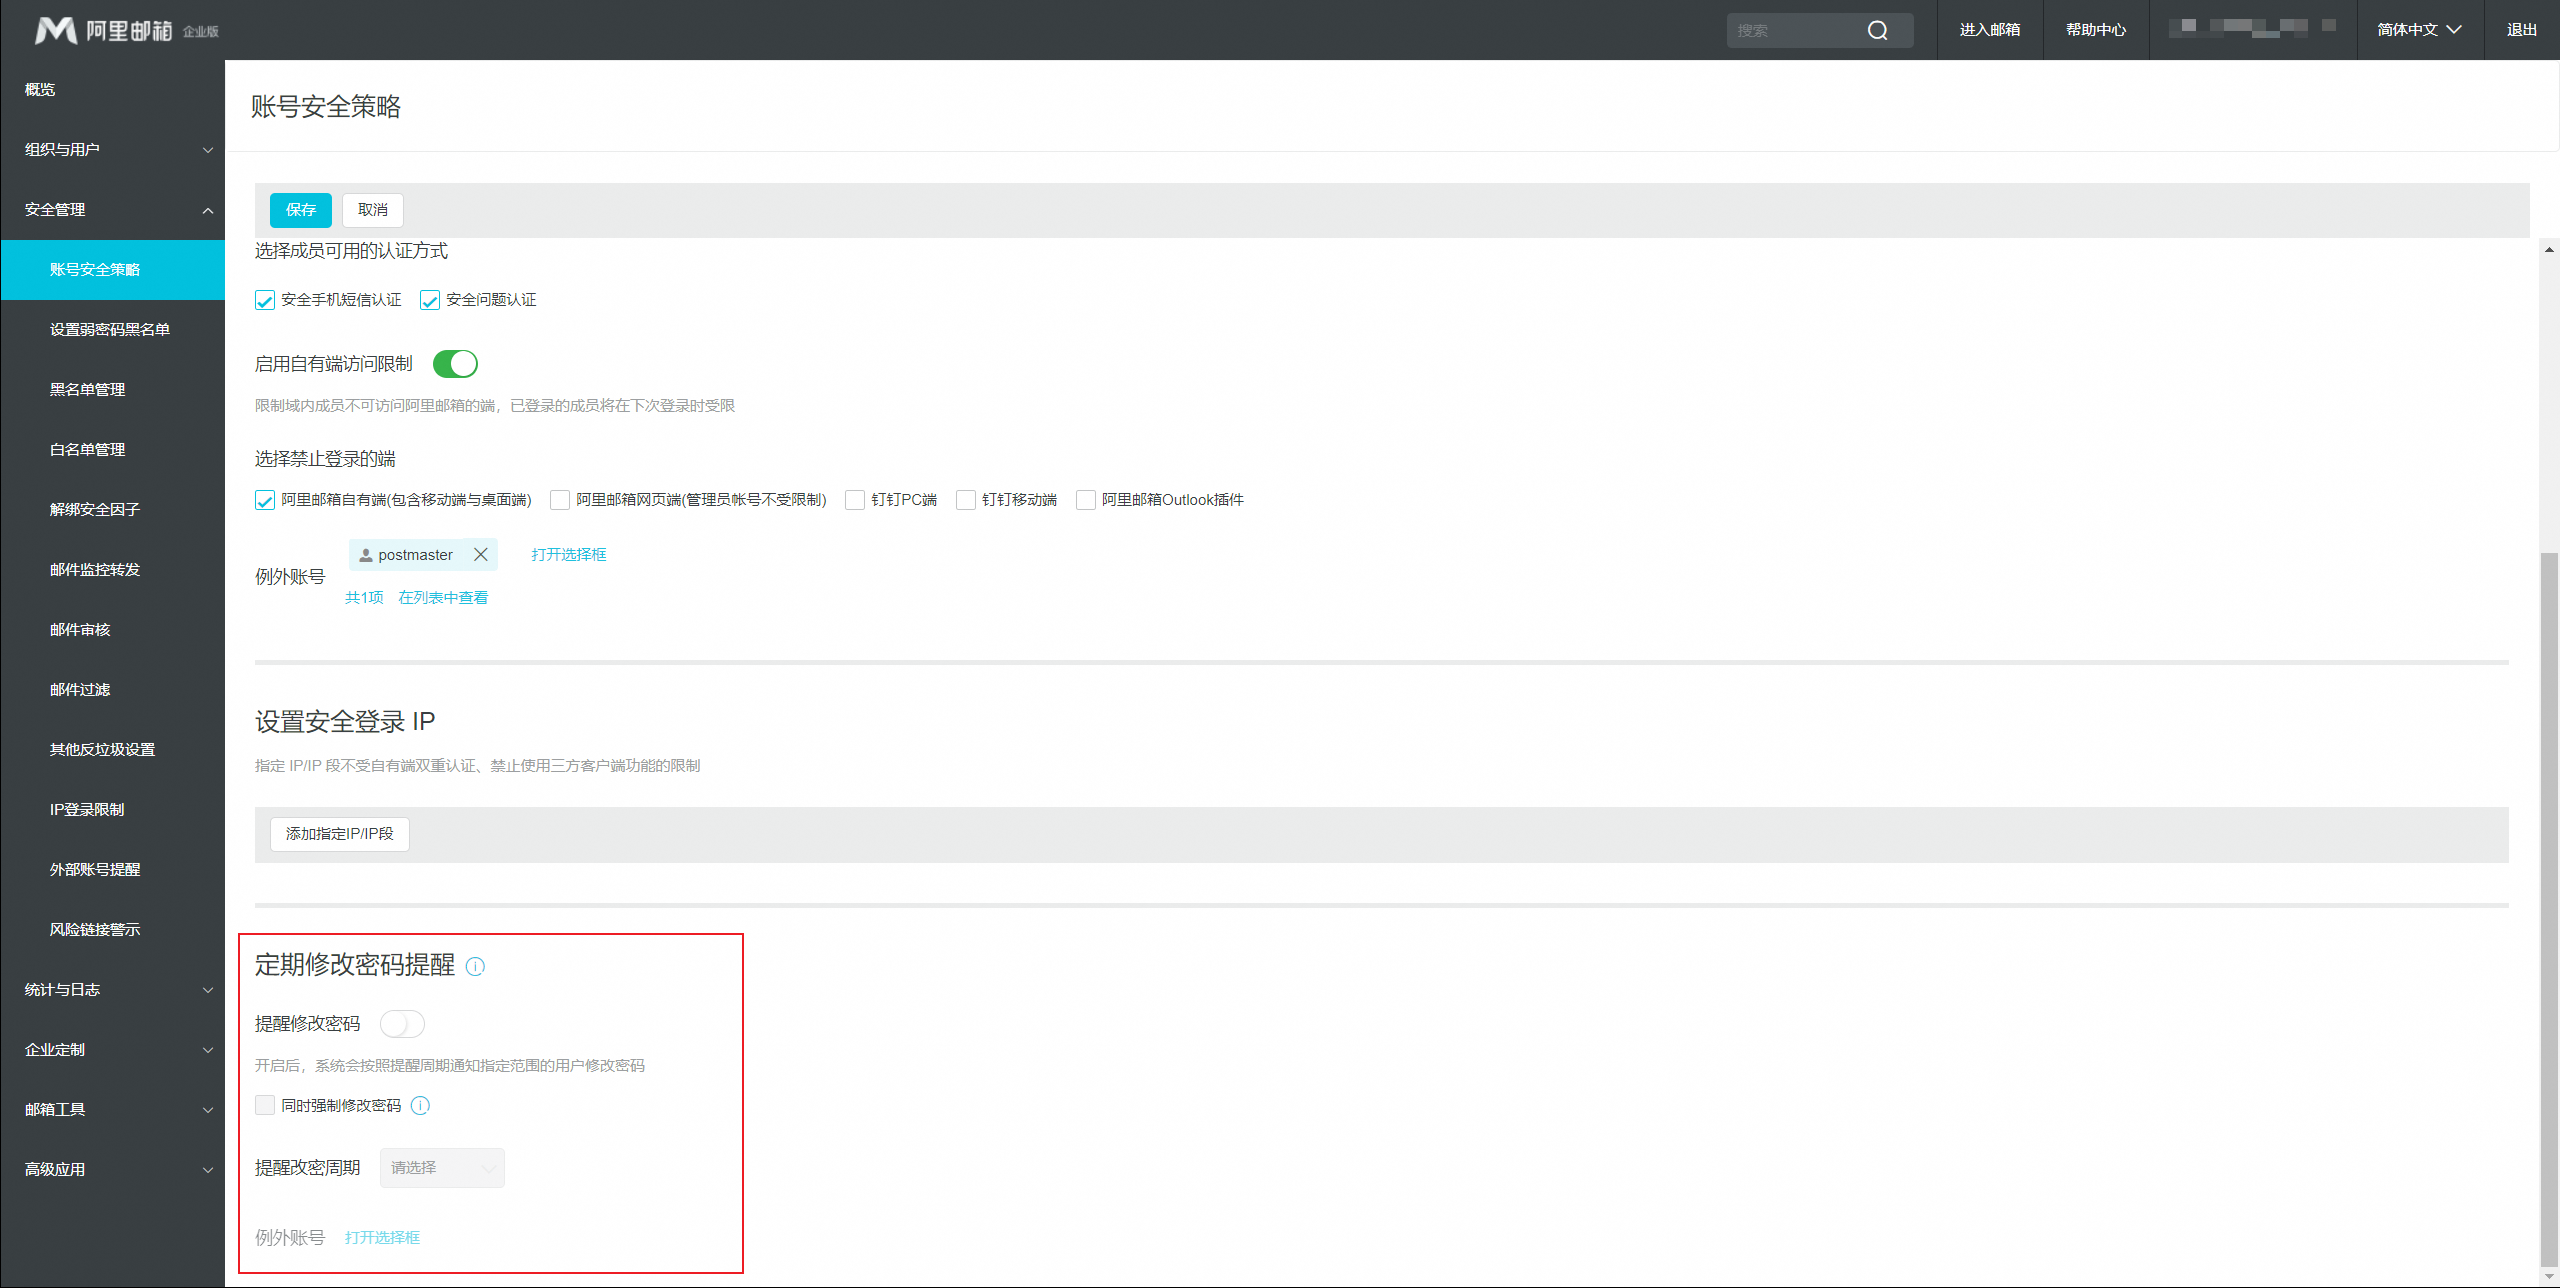Open 黑名单管理 in sidebar
2560x1288 pixels.
[88, 390]
